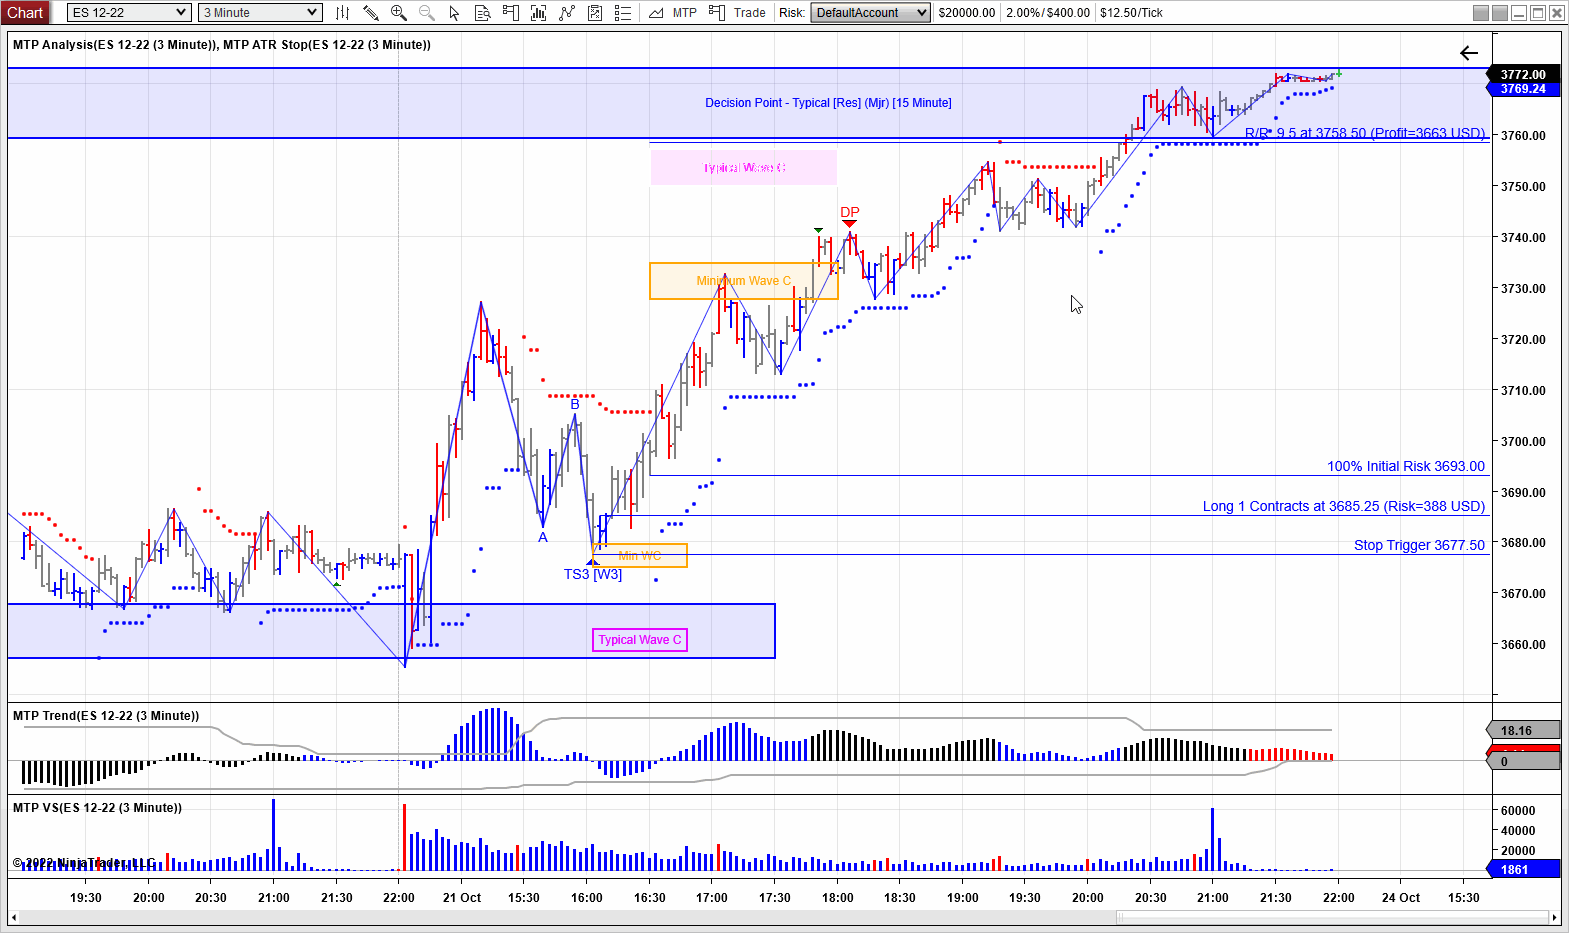Open the bar style selector icon

click(x=342, y=13)
